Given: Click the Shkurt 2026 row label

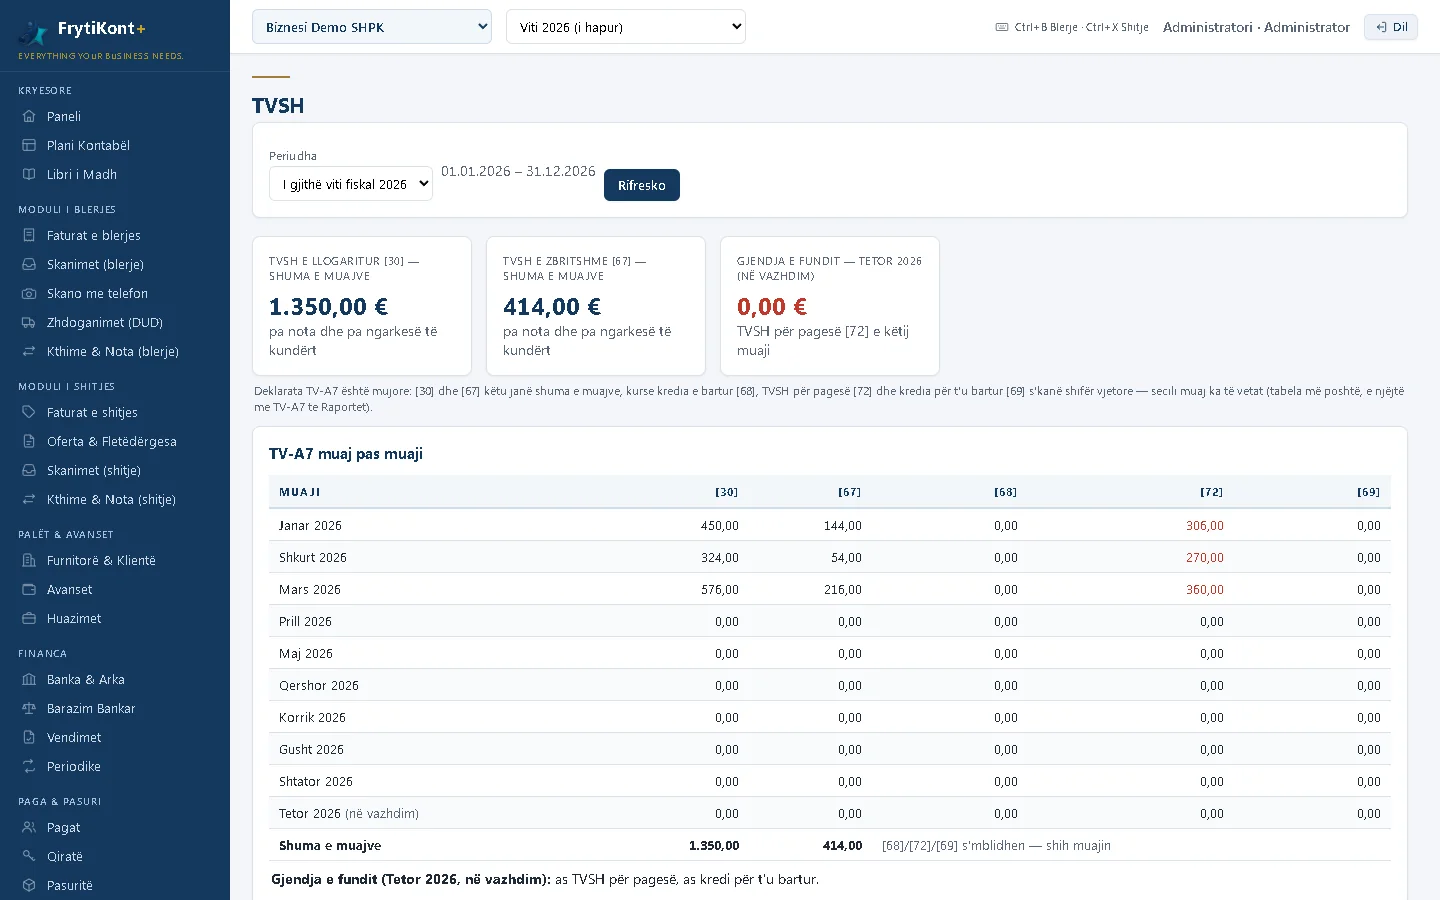Looking at the screenshot, I should pos(313,557).
